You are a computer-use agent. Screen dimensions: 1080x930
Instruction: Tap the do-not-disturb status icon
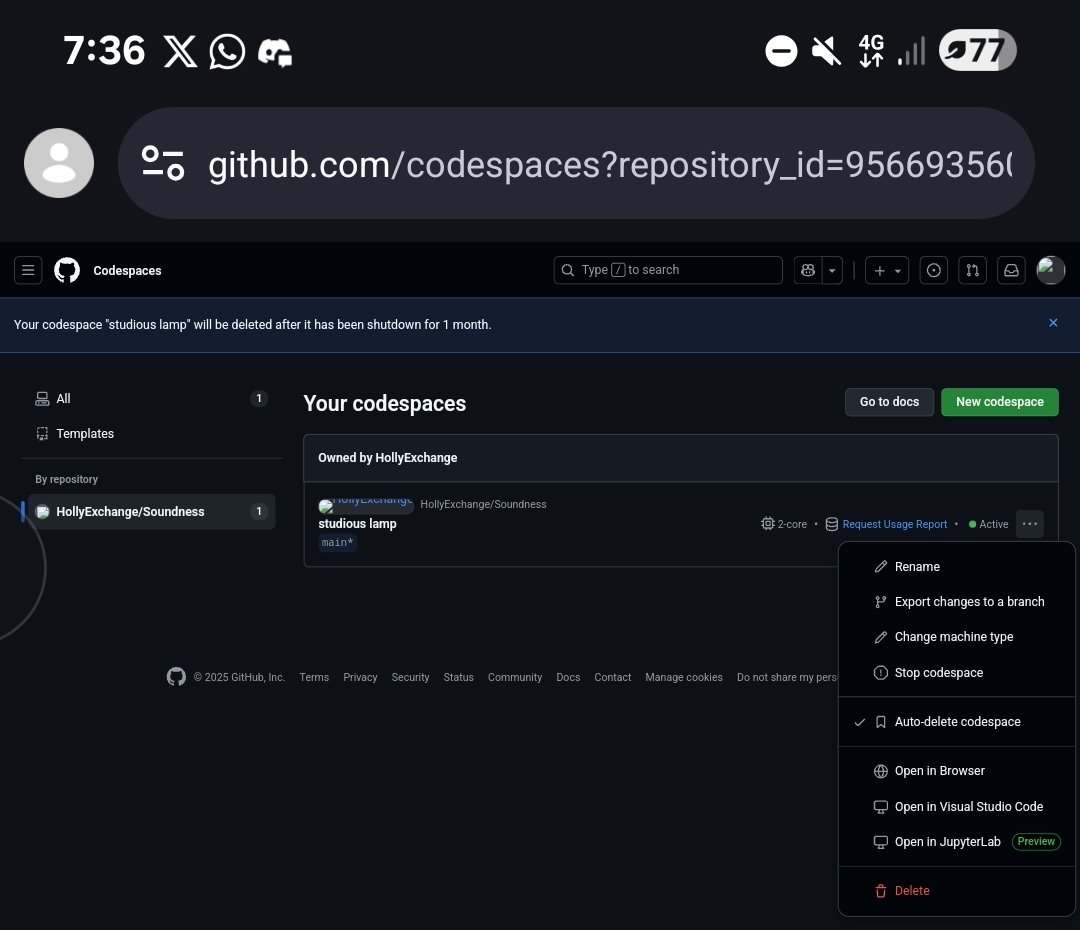pos(781,51)
